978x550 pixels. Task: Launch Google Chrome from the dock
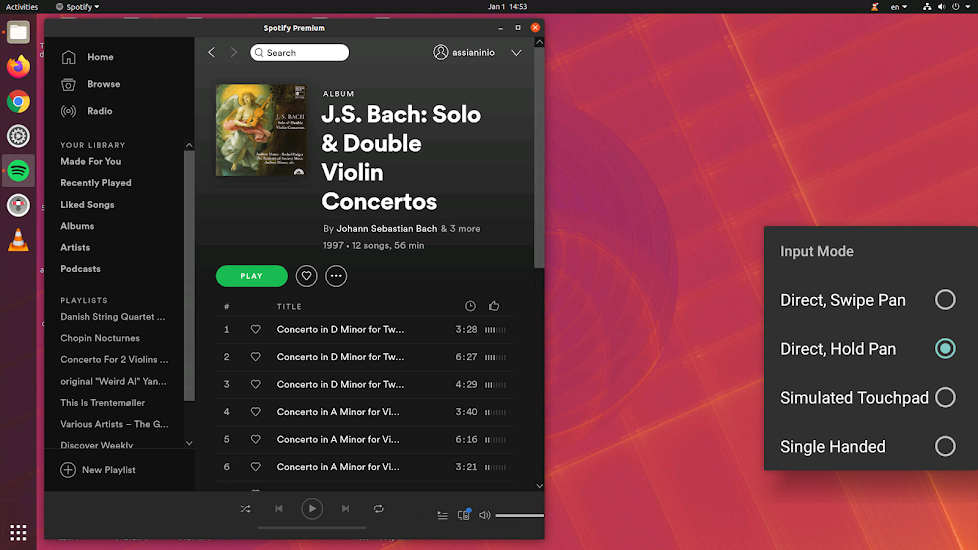[18, 102]
